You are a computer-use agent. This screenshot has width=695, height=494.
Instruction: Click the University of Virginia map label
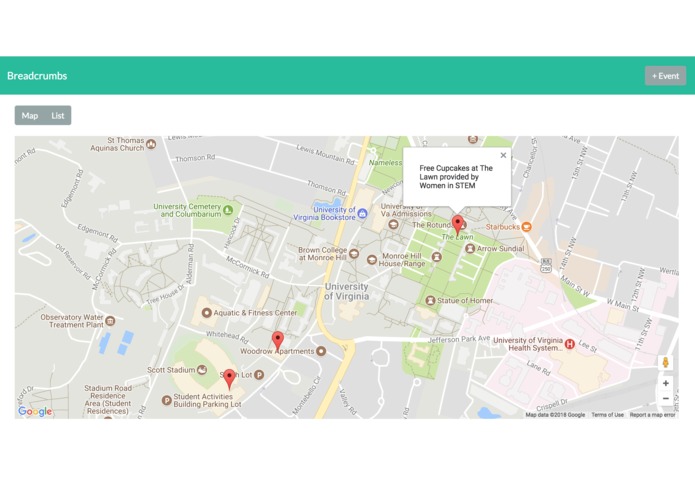[x=347, y=292]
